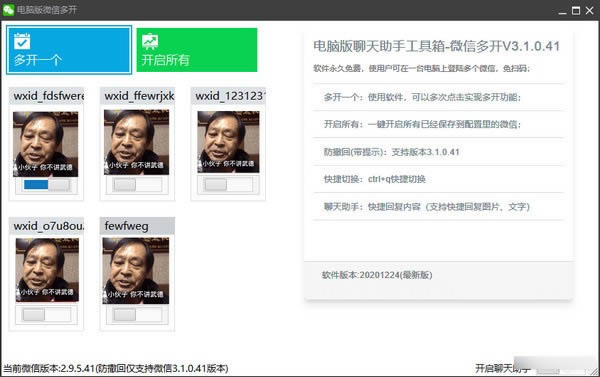Click the chart icon on 开启所有 tile
600x377 pixels.
coord(150,41)
